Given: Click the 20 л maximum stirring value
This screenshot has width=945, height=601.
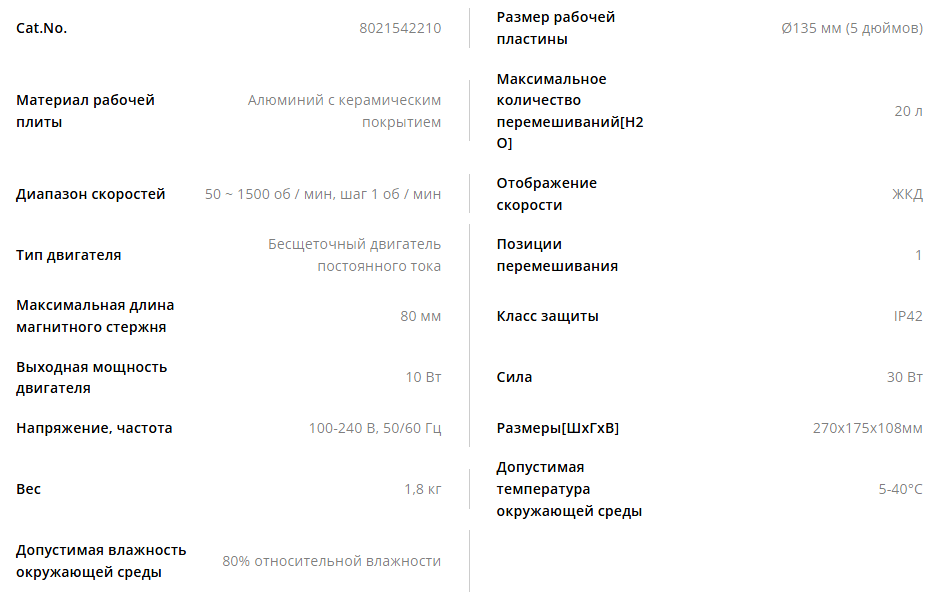Looking at the screenshot, I should tap(908, 111).
